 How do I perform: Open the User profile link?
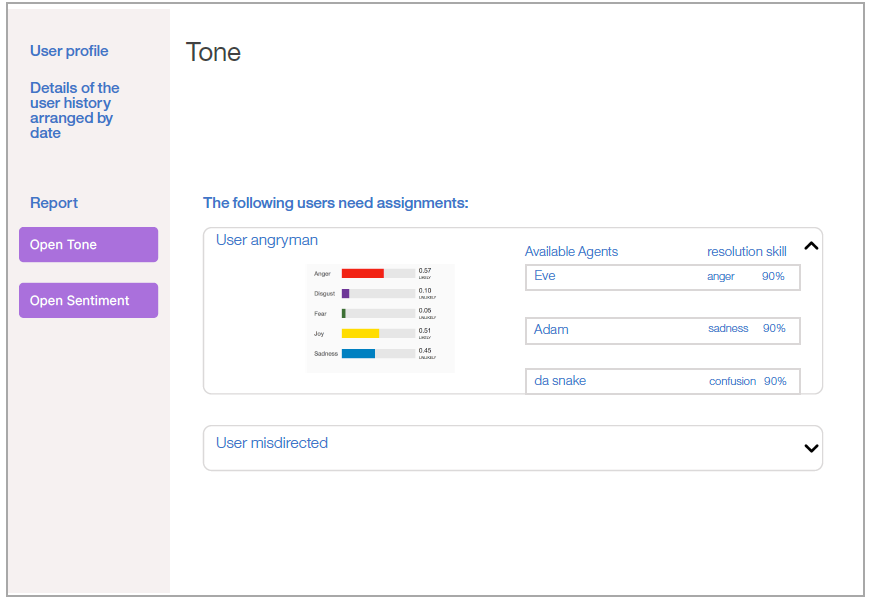tap(69, 51)
